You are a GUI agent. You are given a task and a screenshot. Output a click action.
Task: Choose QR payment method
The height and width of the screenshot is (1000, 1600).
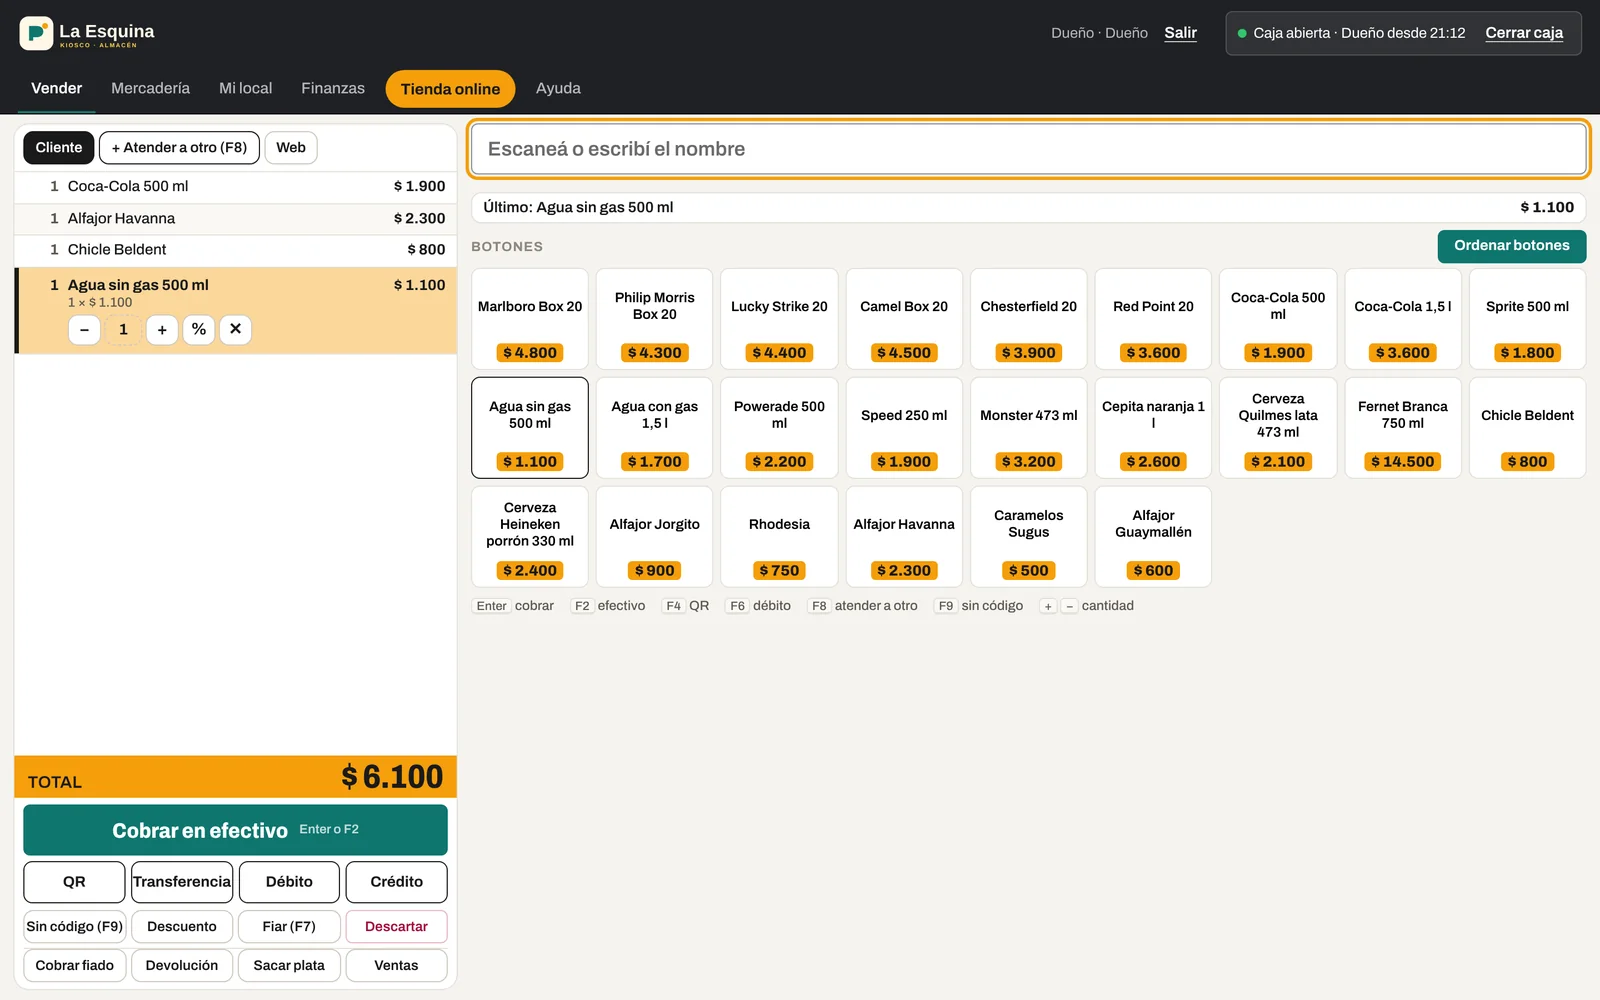coord(74,882)
